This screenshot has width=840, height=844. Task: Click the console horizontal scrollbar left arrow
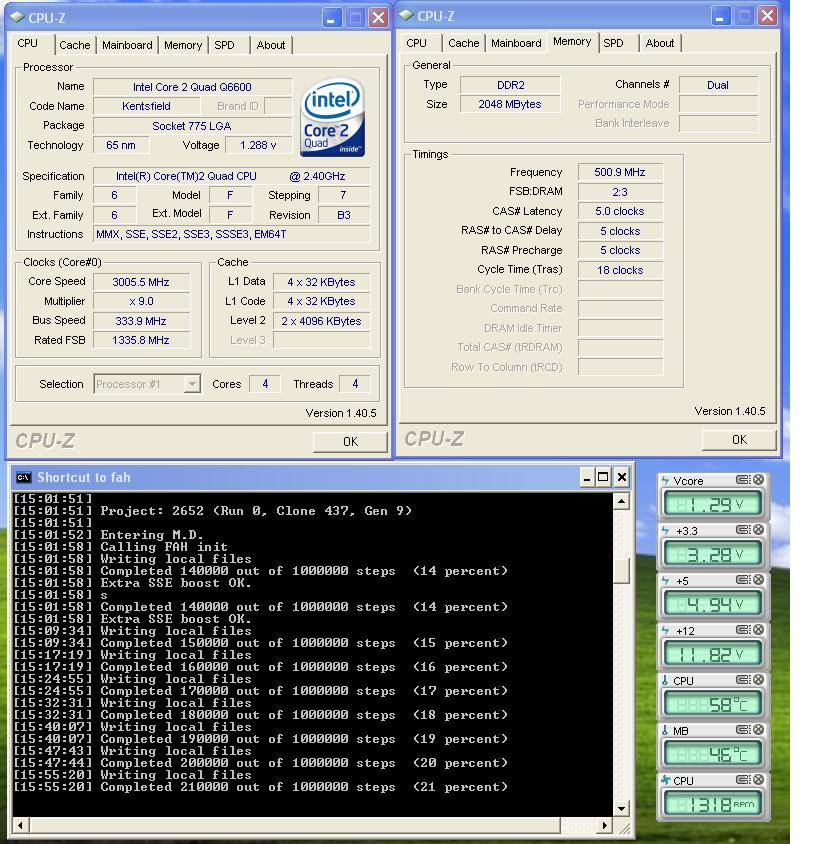click(20, 825)
